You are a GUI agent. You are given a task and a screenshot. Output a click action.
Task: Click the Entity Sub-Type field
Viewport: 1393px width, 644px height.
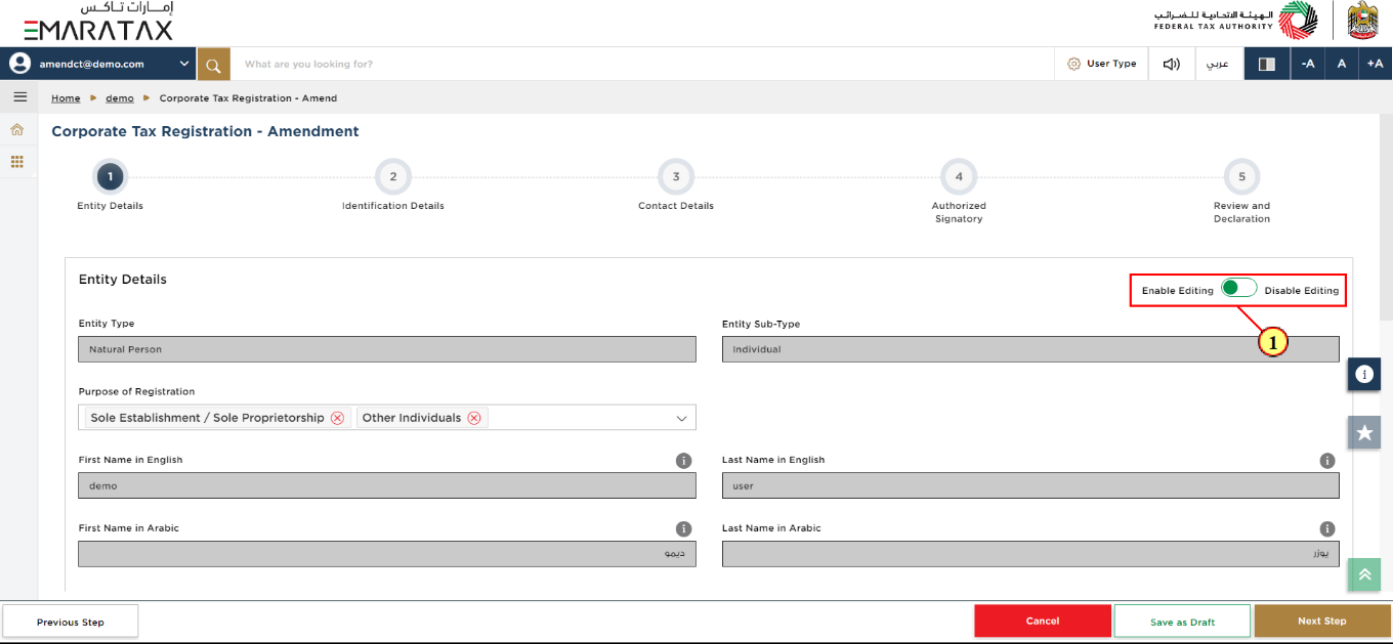pos(1030,349)
